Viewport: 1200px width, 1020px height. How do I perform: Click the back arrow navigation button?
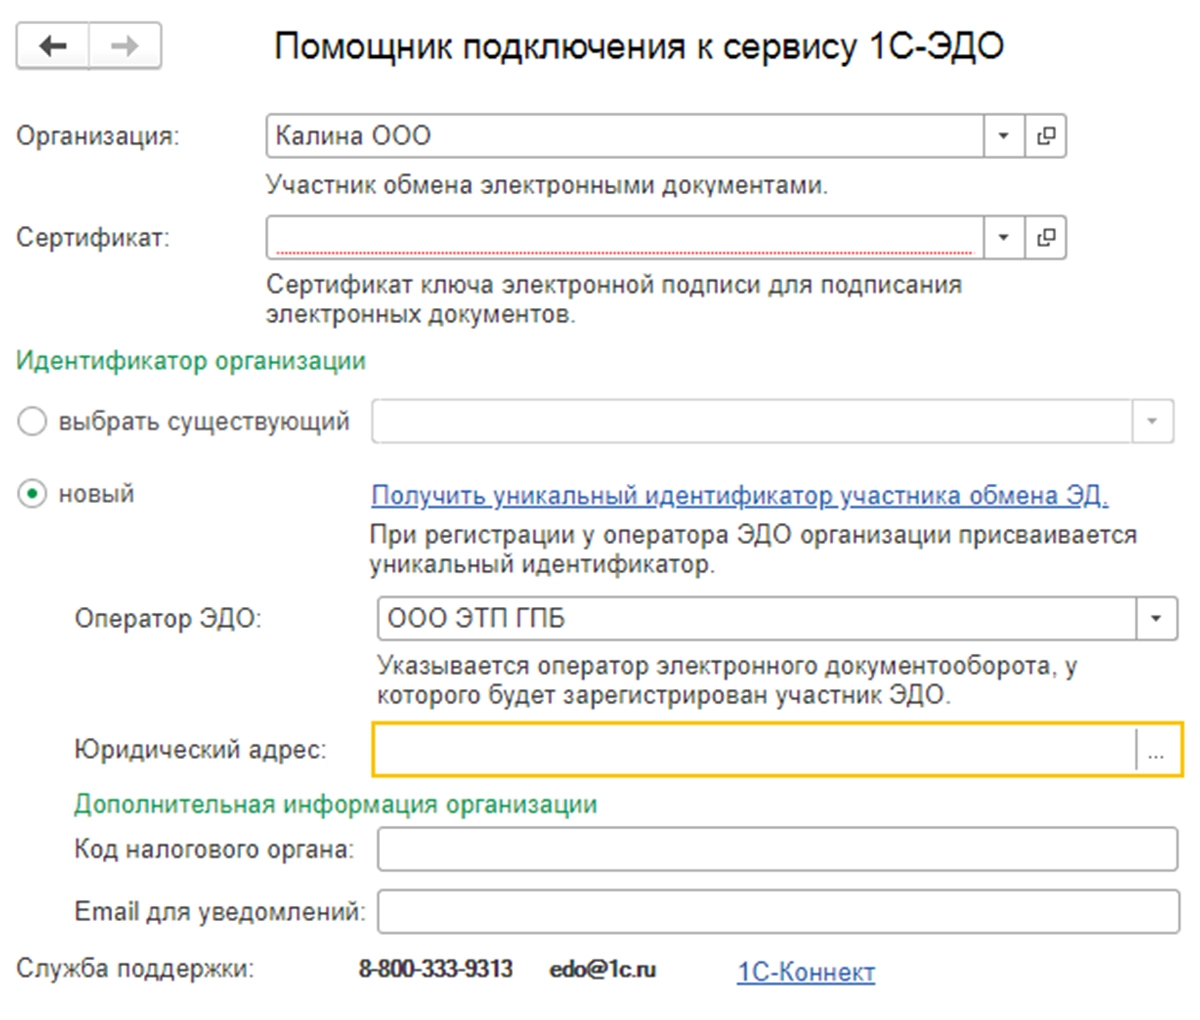pos(53,46)
